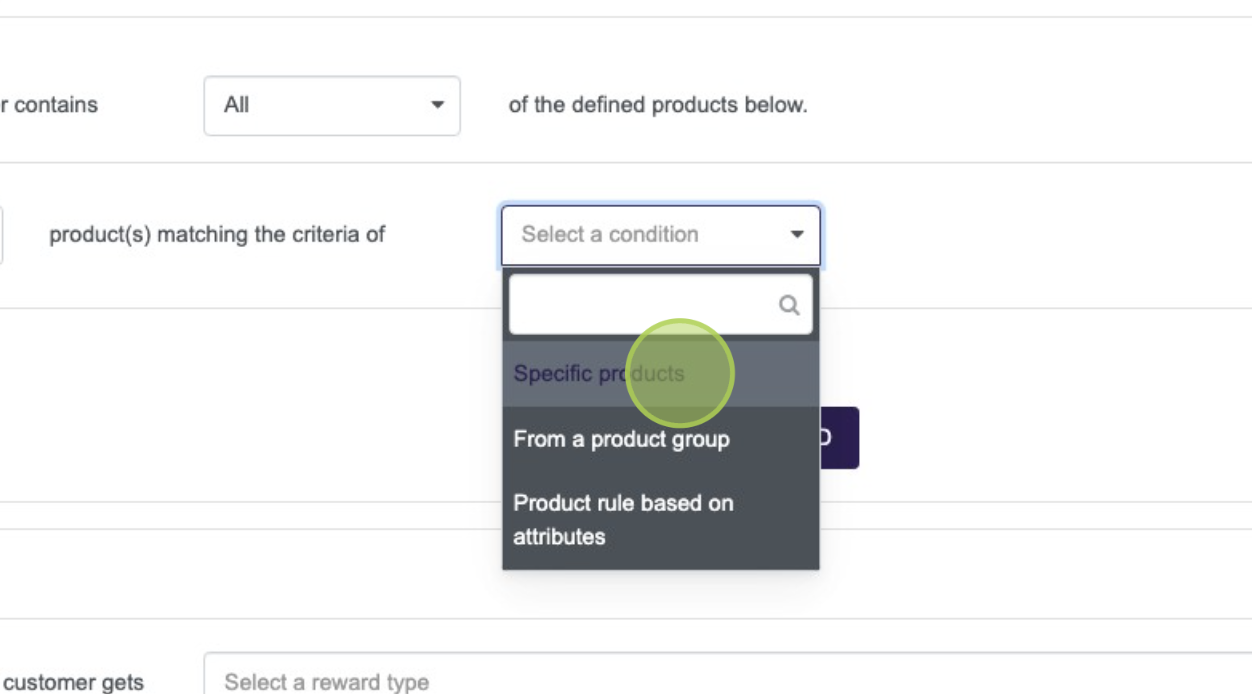Select 'From a product group' option

click(x=621, y=439)
